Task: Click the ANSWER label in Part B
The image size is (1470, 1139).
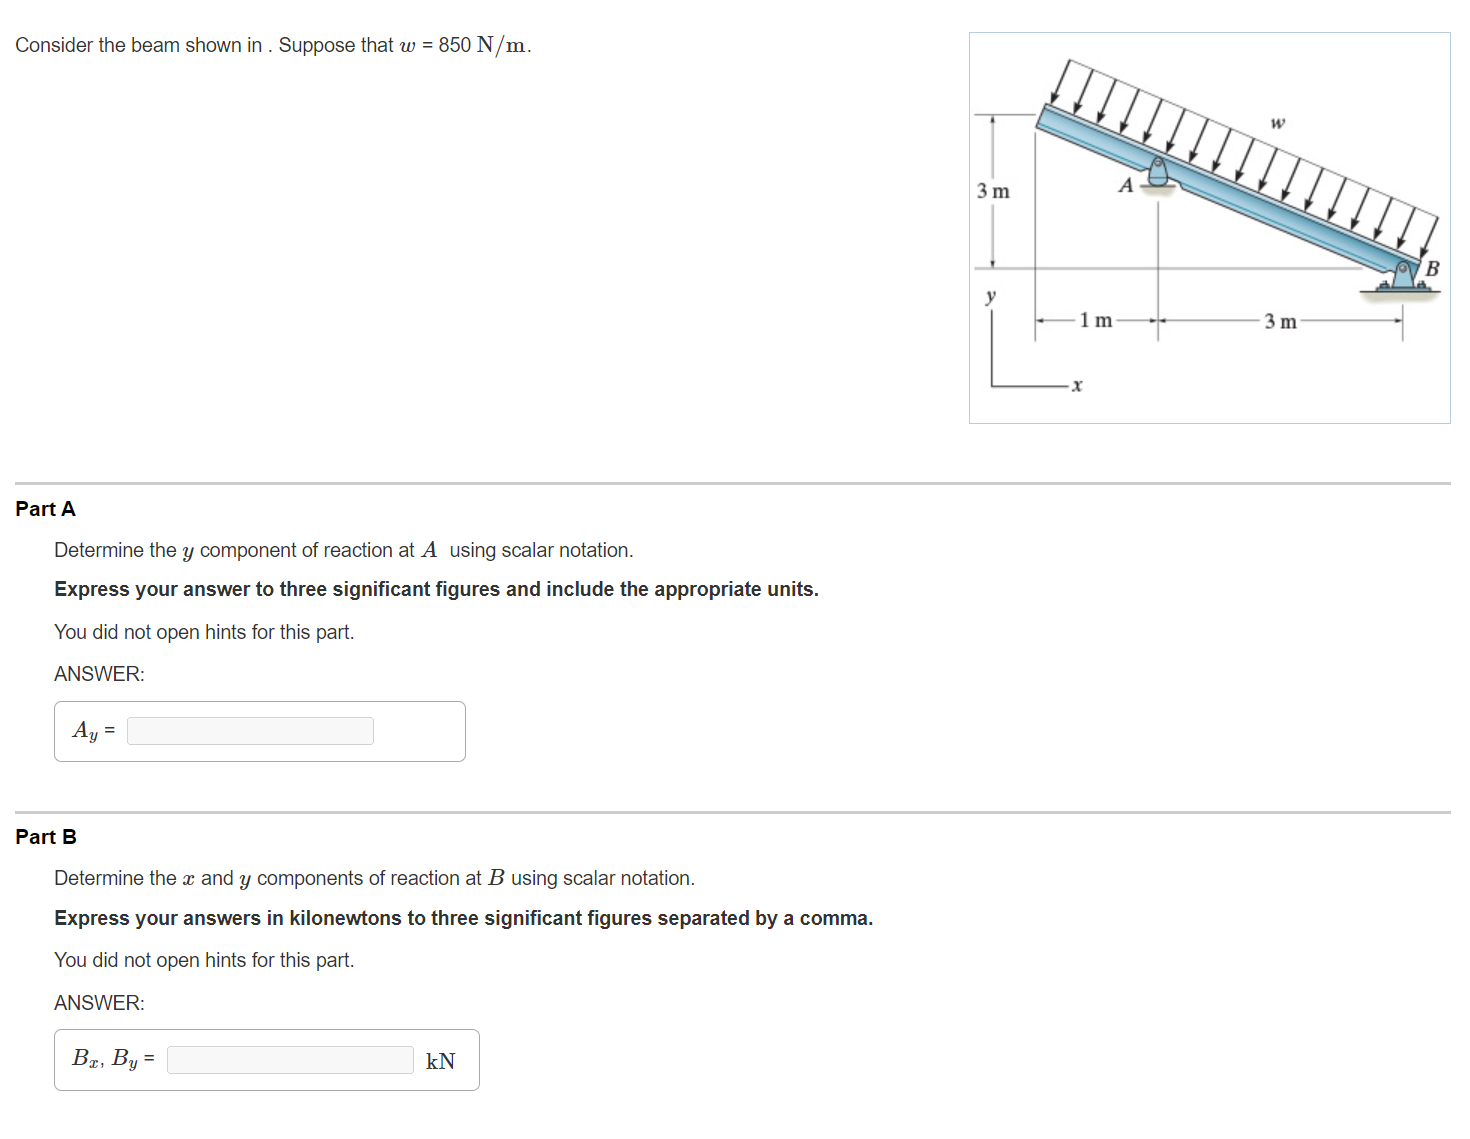Action: point(99,1002)
